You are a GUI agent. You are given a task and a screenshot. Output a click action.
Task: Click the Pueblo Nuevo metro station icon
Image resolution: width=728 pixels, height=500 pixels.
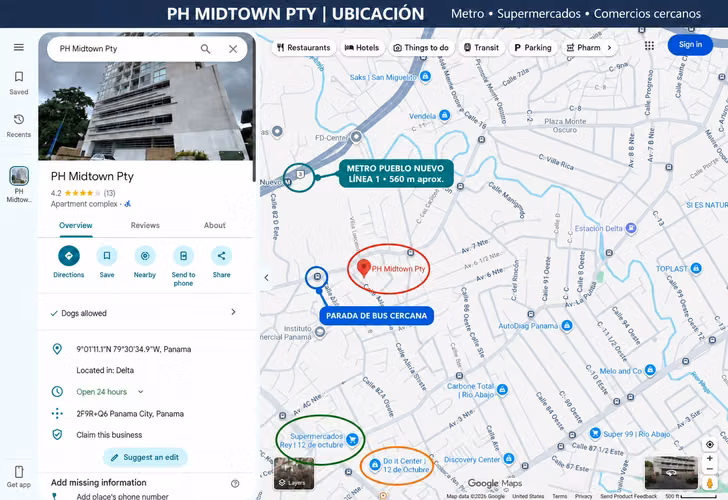288,182
